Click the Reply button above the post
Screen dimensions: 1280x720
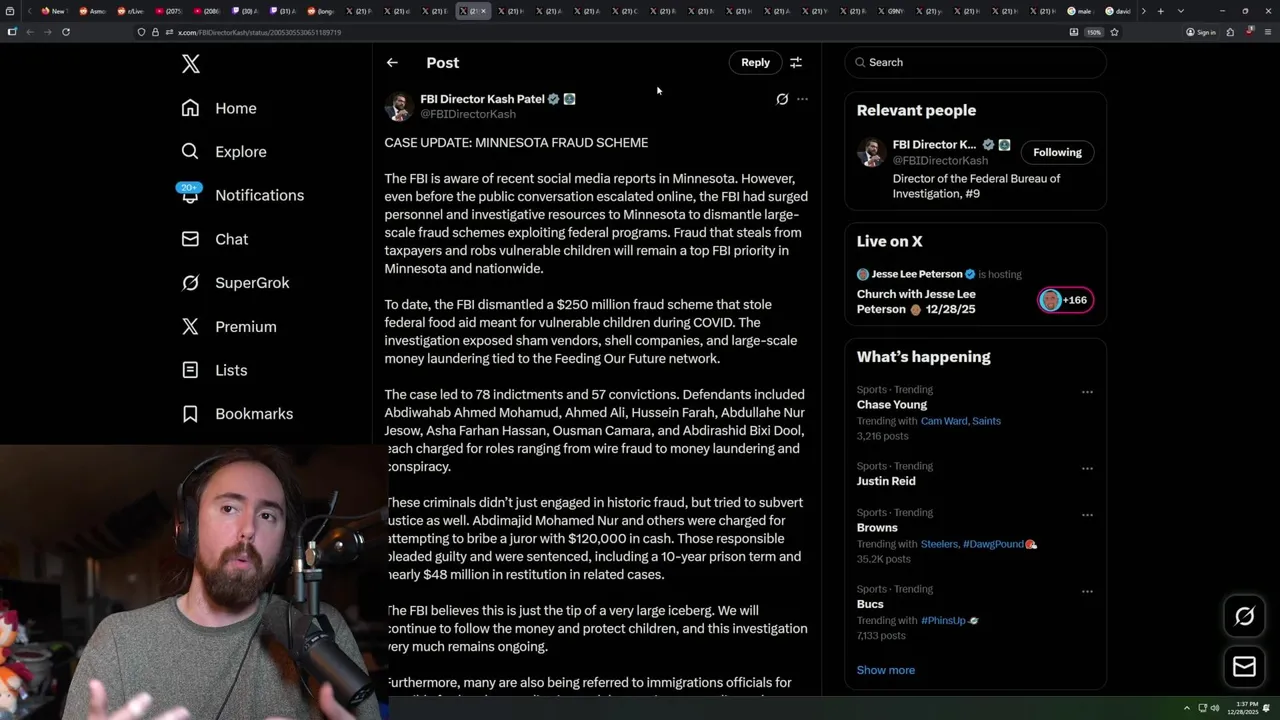(x=755, y=62)
